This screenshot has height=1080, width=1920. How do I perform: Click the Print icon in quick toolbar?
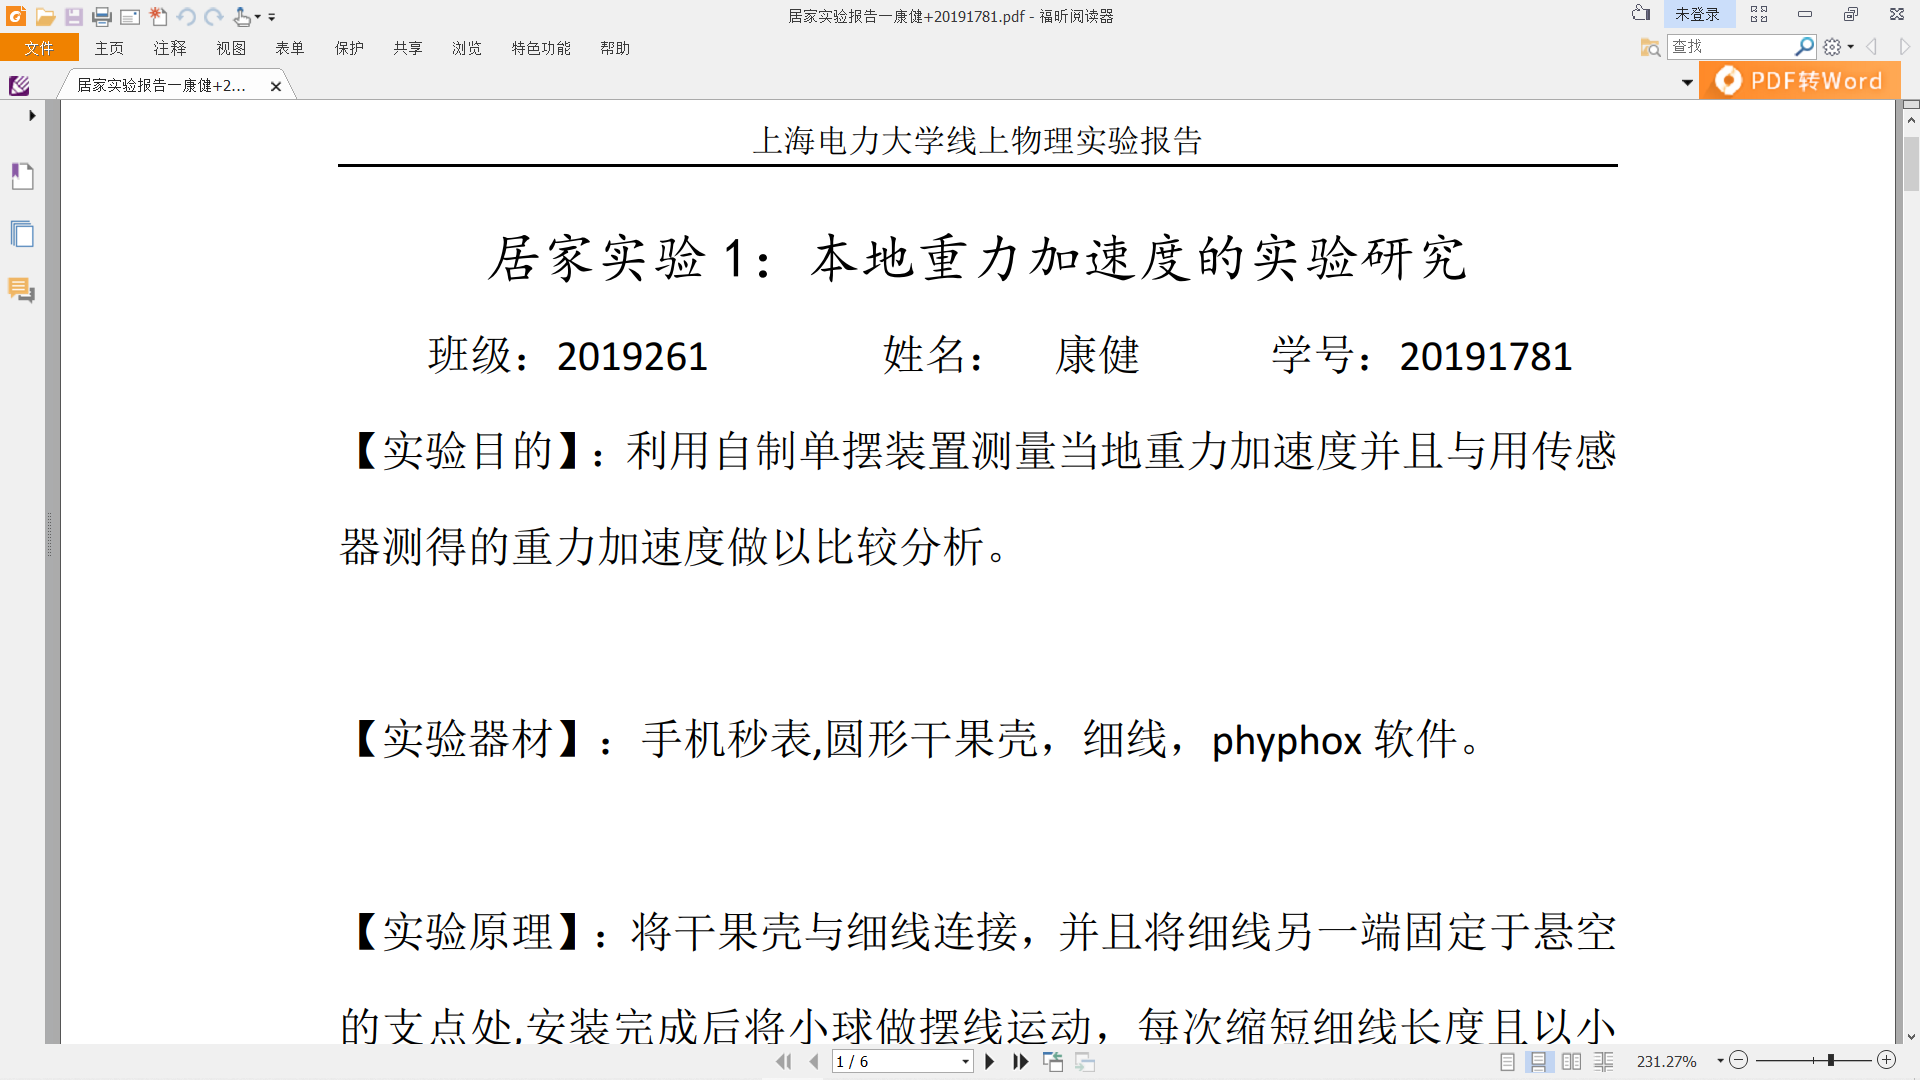tap(101, 17)
